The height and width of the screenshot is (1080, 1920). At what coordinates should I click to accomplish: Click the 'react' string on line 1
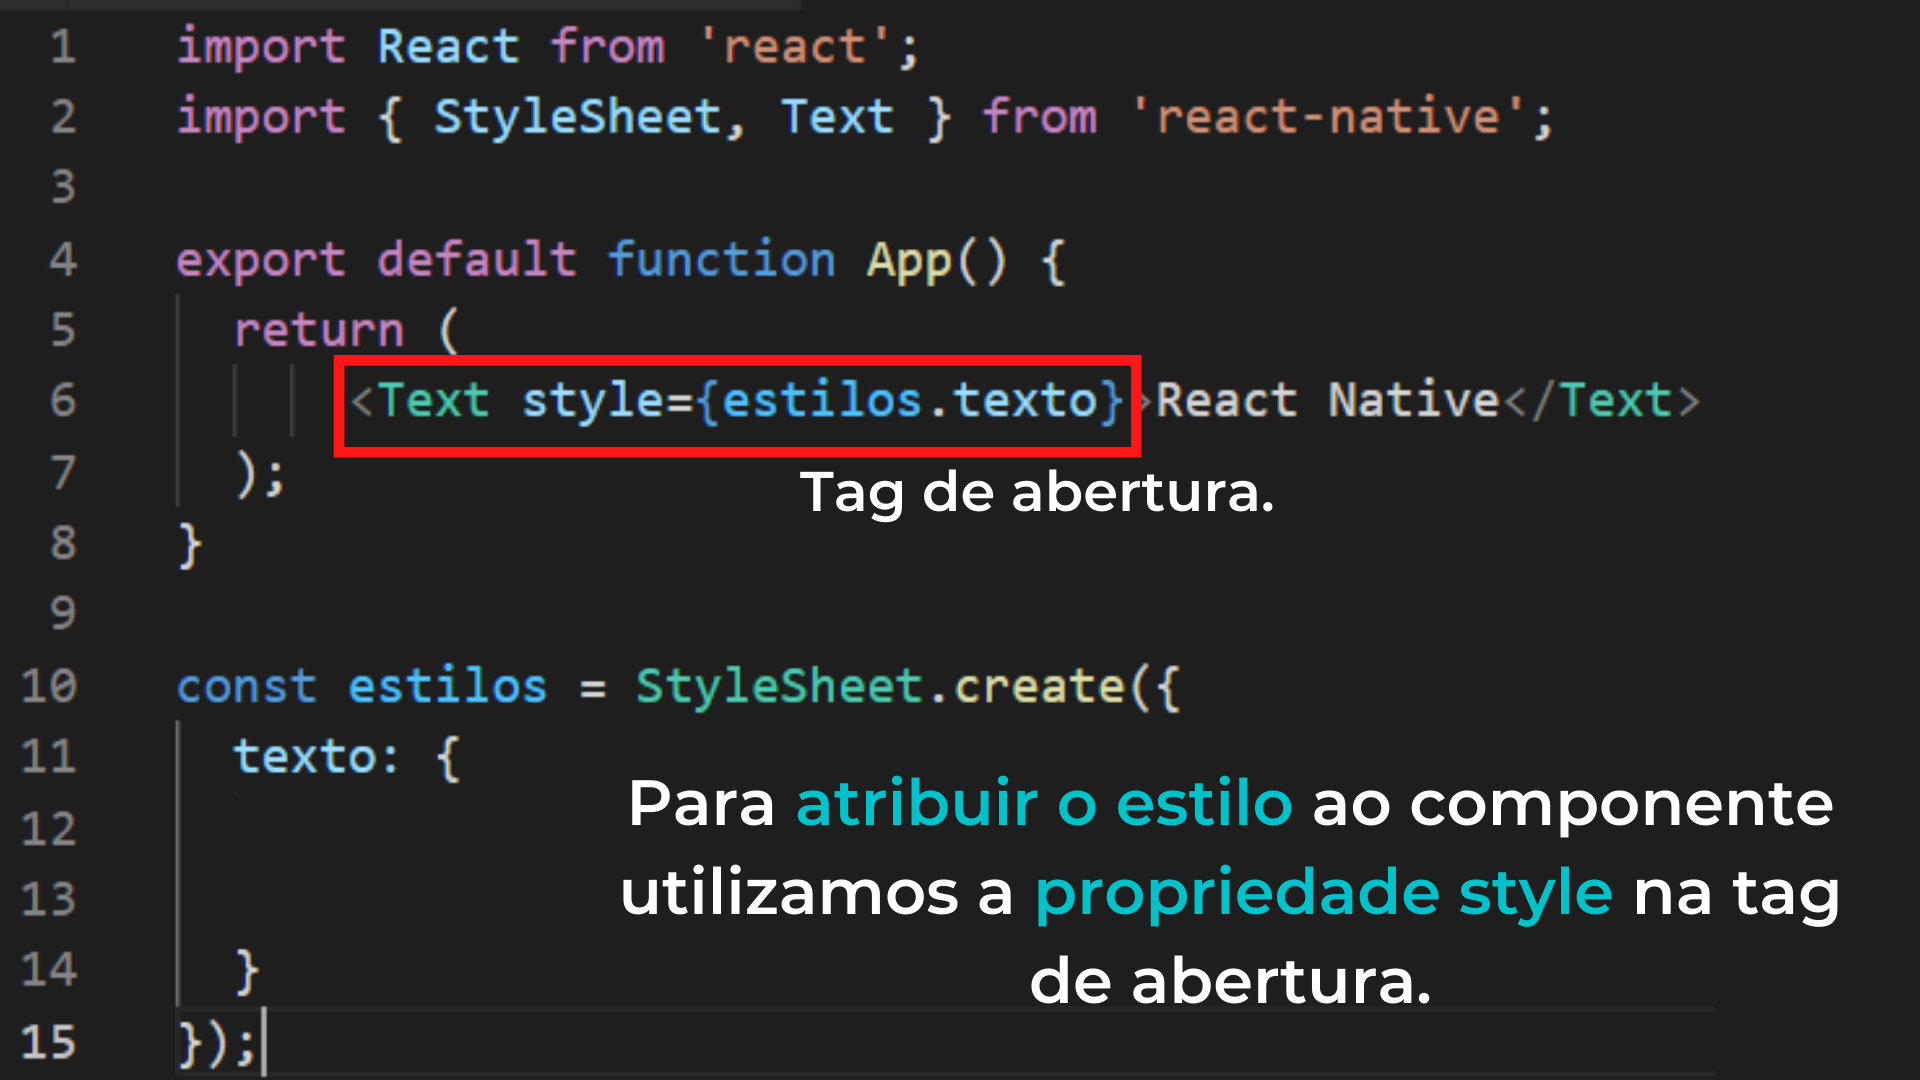coord(795,47)
